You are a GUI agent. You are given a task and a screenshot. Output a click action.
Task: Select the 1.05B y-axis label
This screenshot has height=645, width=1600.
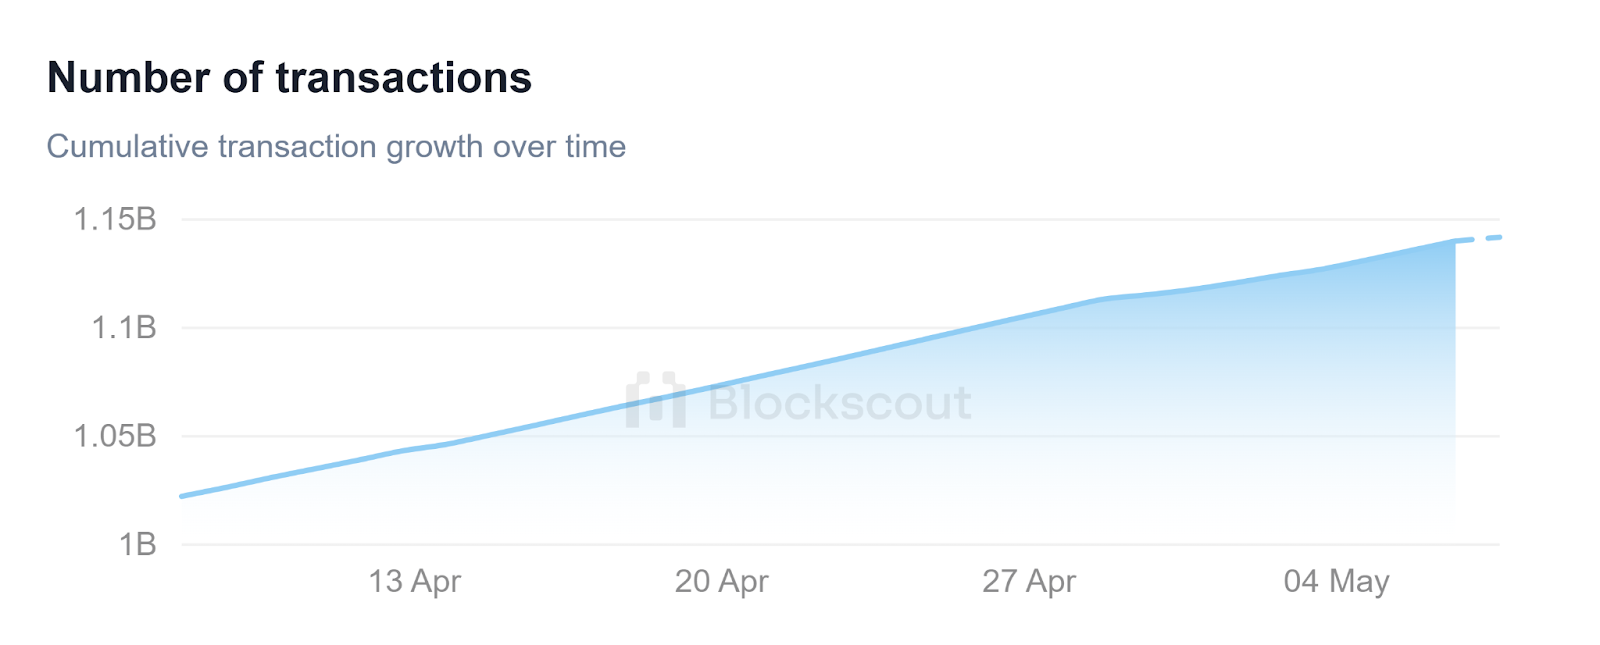coord(115,436)
